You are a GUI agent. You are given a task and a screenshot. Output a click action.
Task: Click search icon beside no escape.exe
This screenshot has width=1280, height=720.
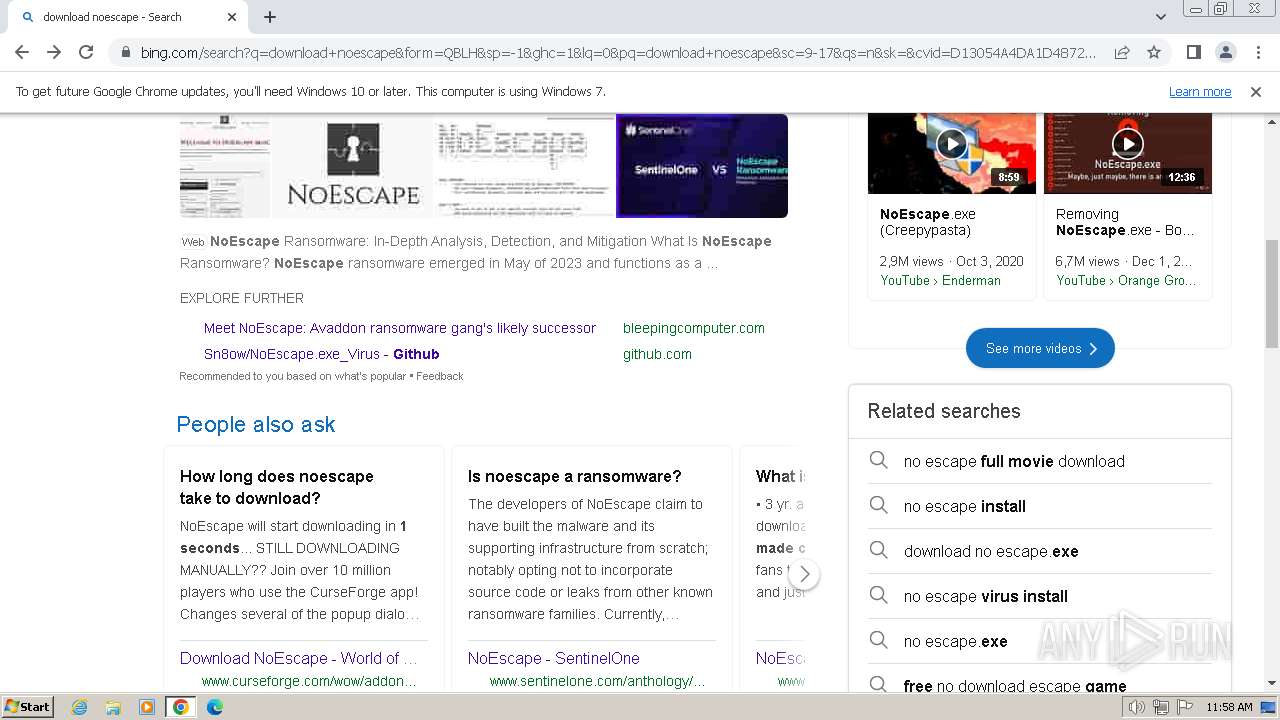coord(878,640)
